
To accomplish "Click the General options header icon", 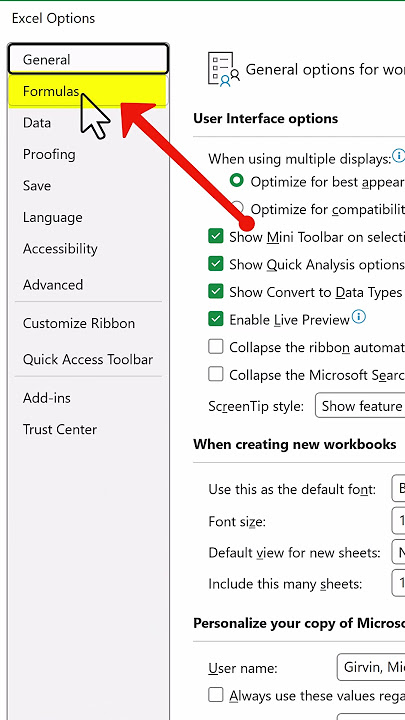I will 224,70.
